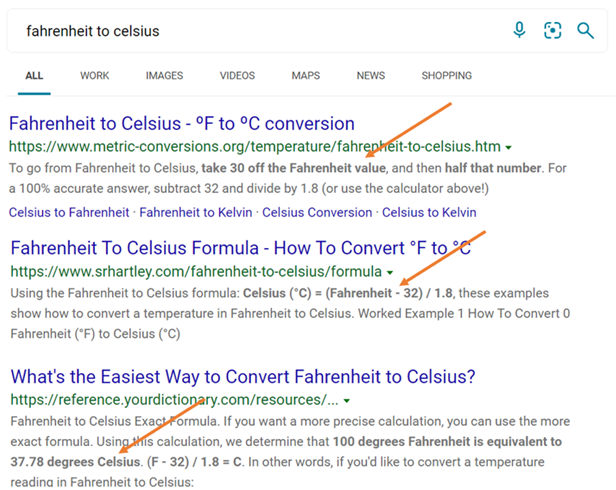Click the microphone voice search icon
Screen dimensions: 616x490
[x=519, y=30]
